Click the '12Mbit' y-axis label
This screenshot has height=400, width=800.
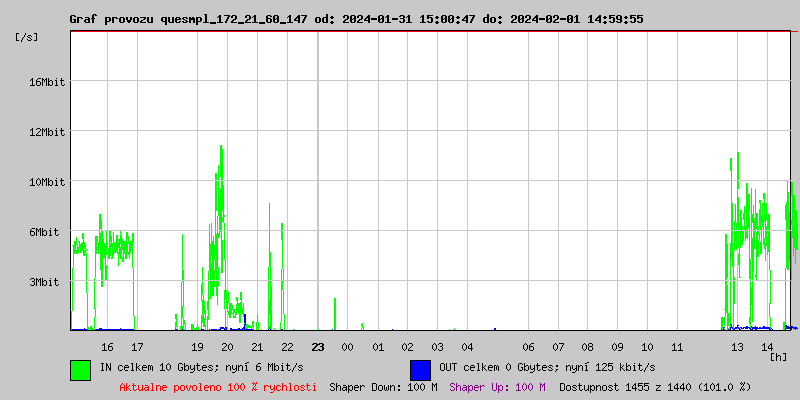47,133
